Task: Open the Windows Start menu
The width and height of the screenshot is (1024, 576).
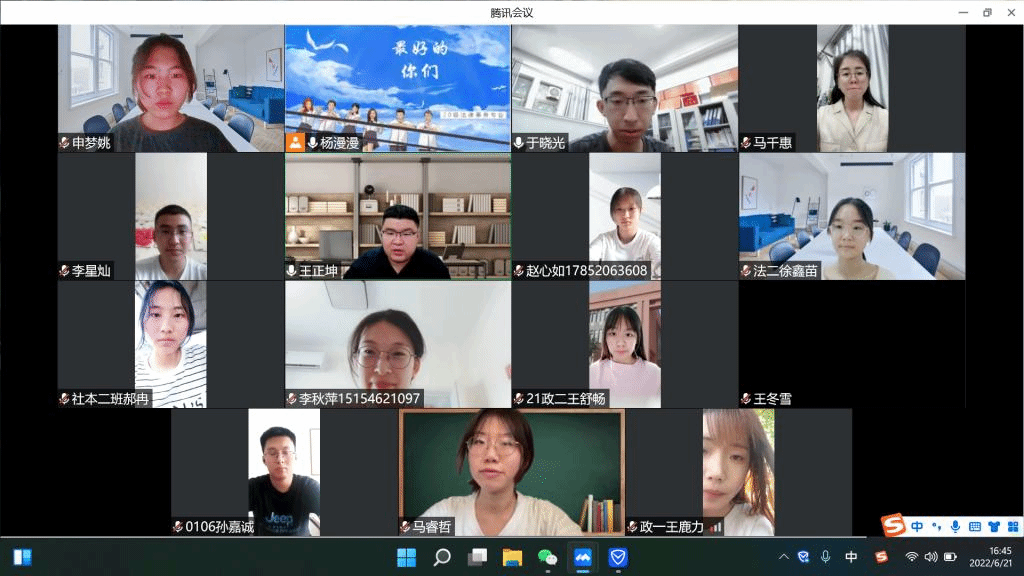Action: point(406,557)
